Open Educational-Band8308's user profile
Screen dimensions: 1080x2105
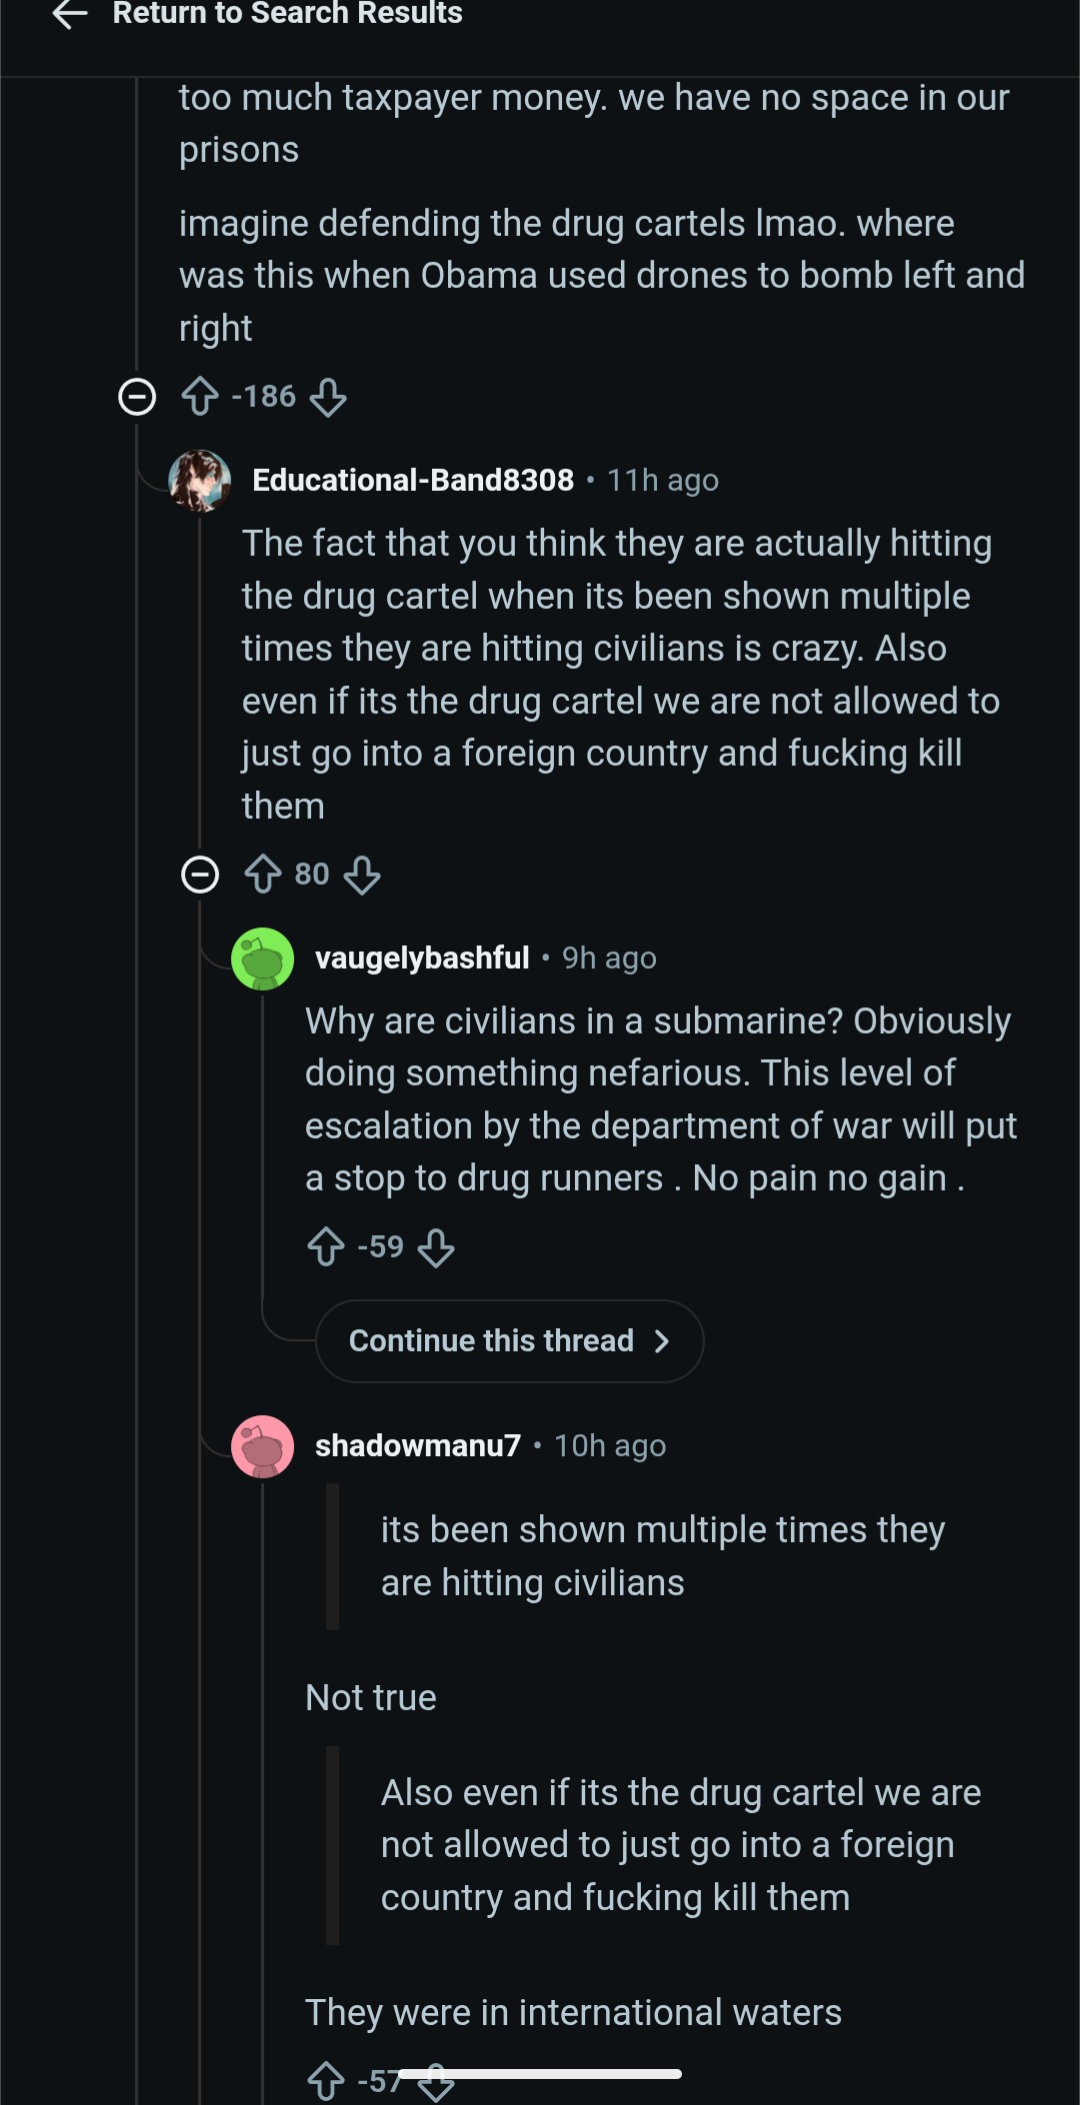(413, 480)
